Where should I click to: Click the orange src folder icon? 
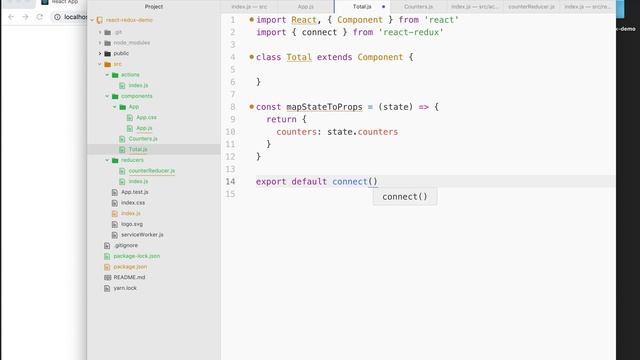(108, 64)
